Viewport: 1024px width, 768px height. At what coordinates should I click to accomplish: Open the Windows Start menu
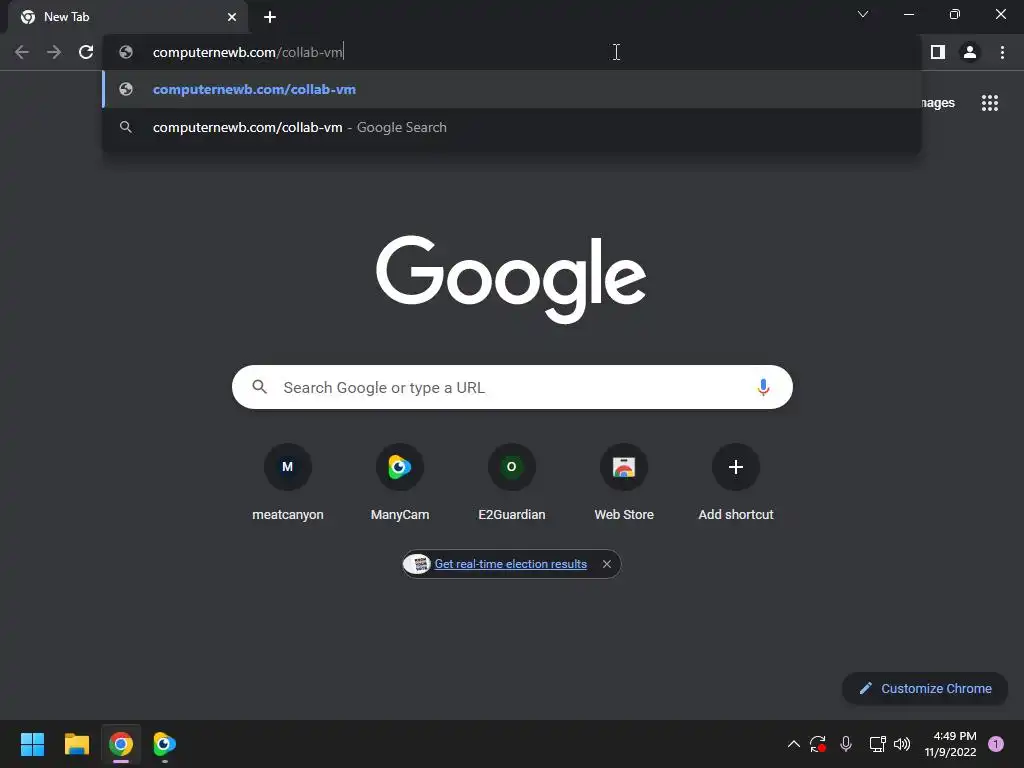(32, 744)
